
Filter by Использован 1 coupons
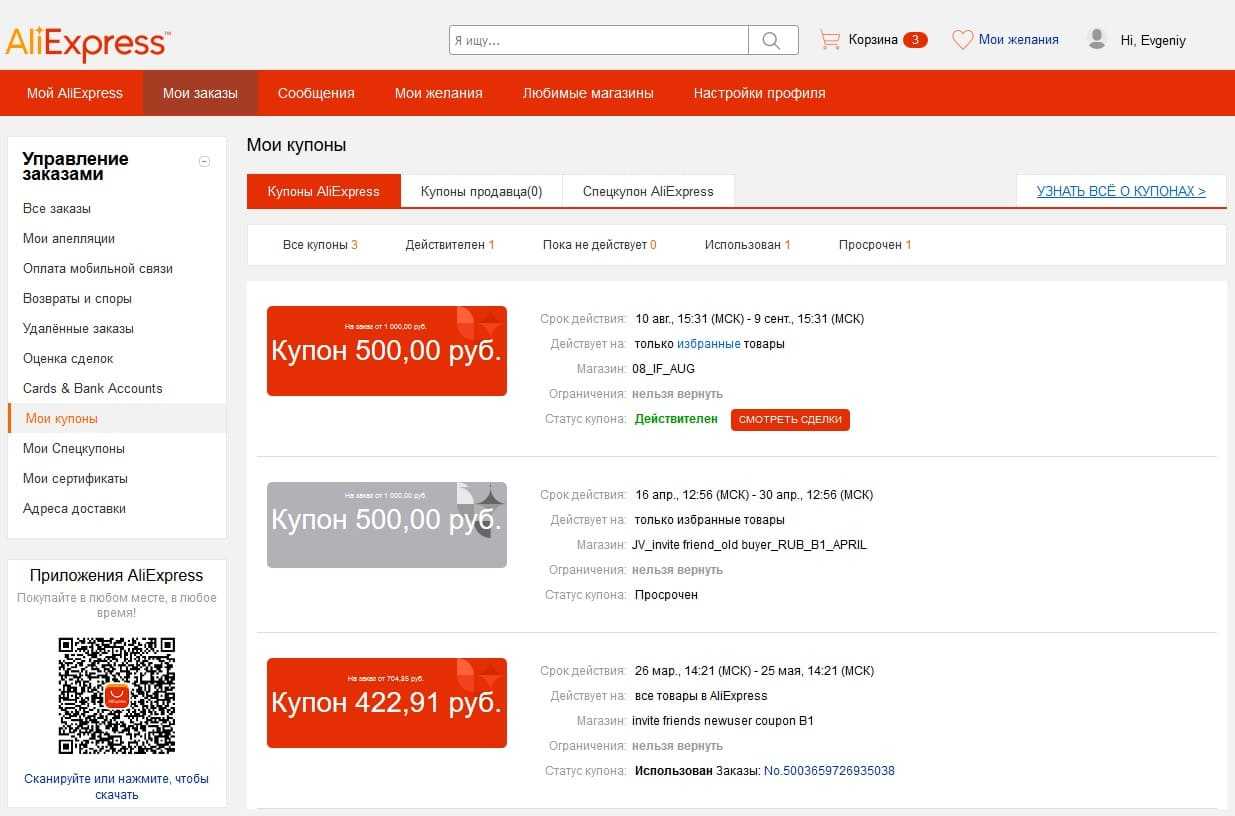[747, 245]
